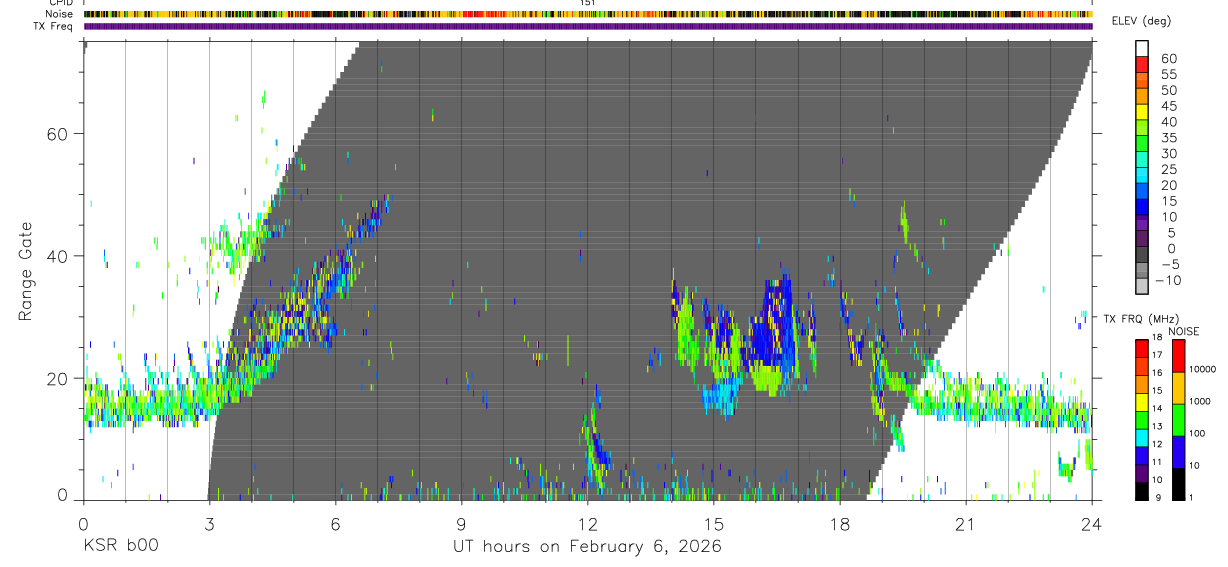Click the Range Gate axis tick label '40'
The height and width of the screenshot is (567, 1228).
(x=56, y=256)
